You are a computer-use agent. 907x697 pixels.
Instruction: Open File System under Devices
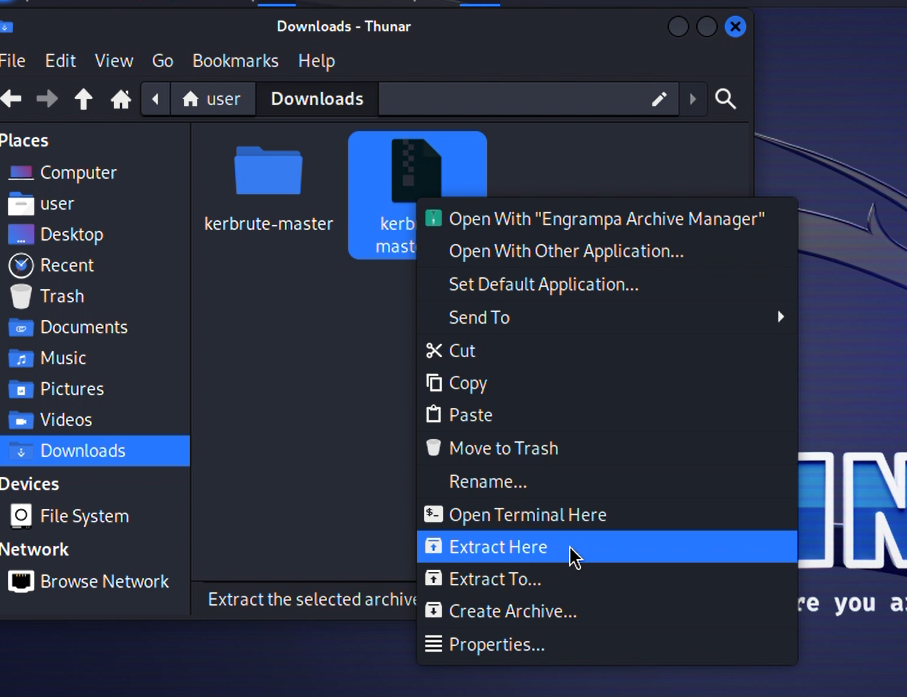tap(95, 516)
